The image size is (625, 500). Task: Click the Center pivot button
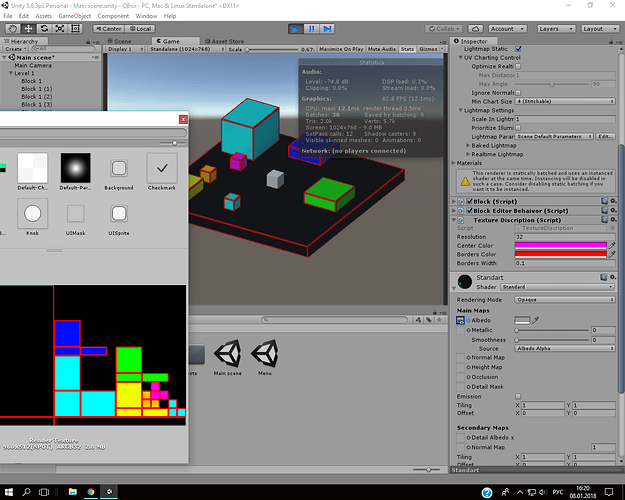(x=108, y=29)
